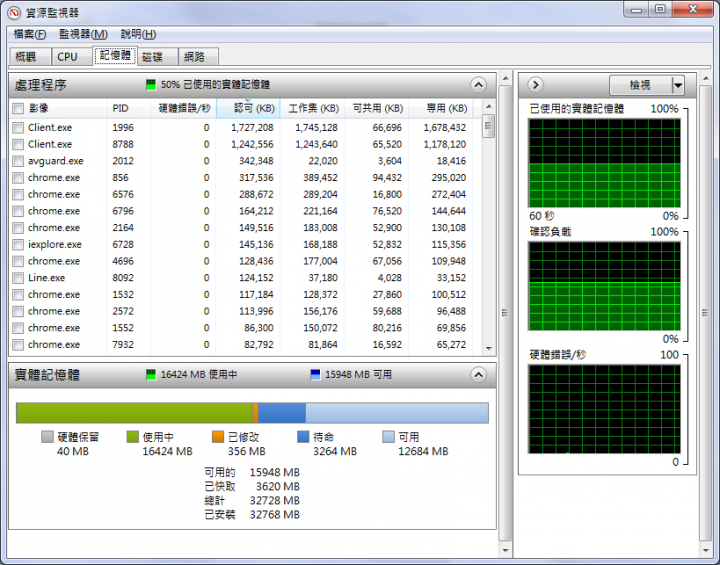Sort by Working Set (KB) column header
720x565 pixels.
pos(312,108)
